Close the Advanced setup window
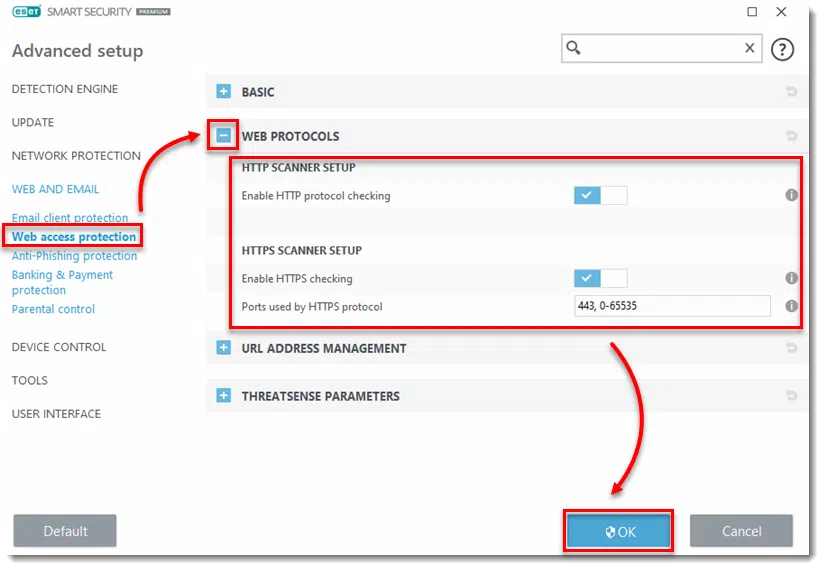This screenshot has height=570, width=824. point(781,12)
